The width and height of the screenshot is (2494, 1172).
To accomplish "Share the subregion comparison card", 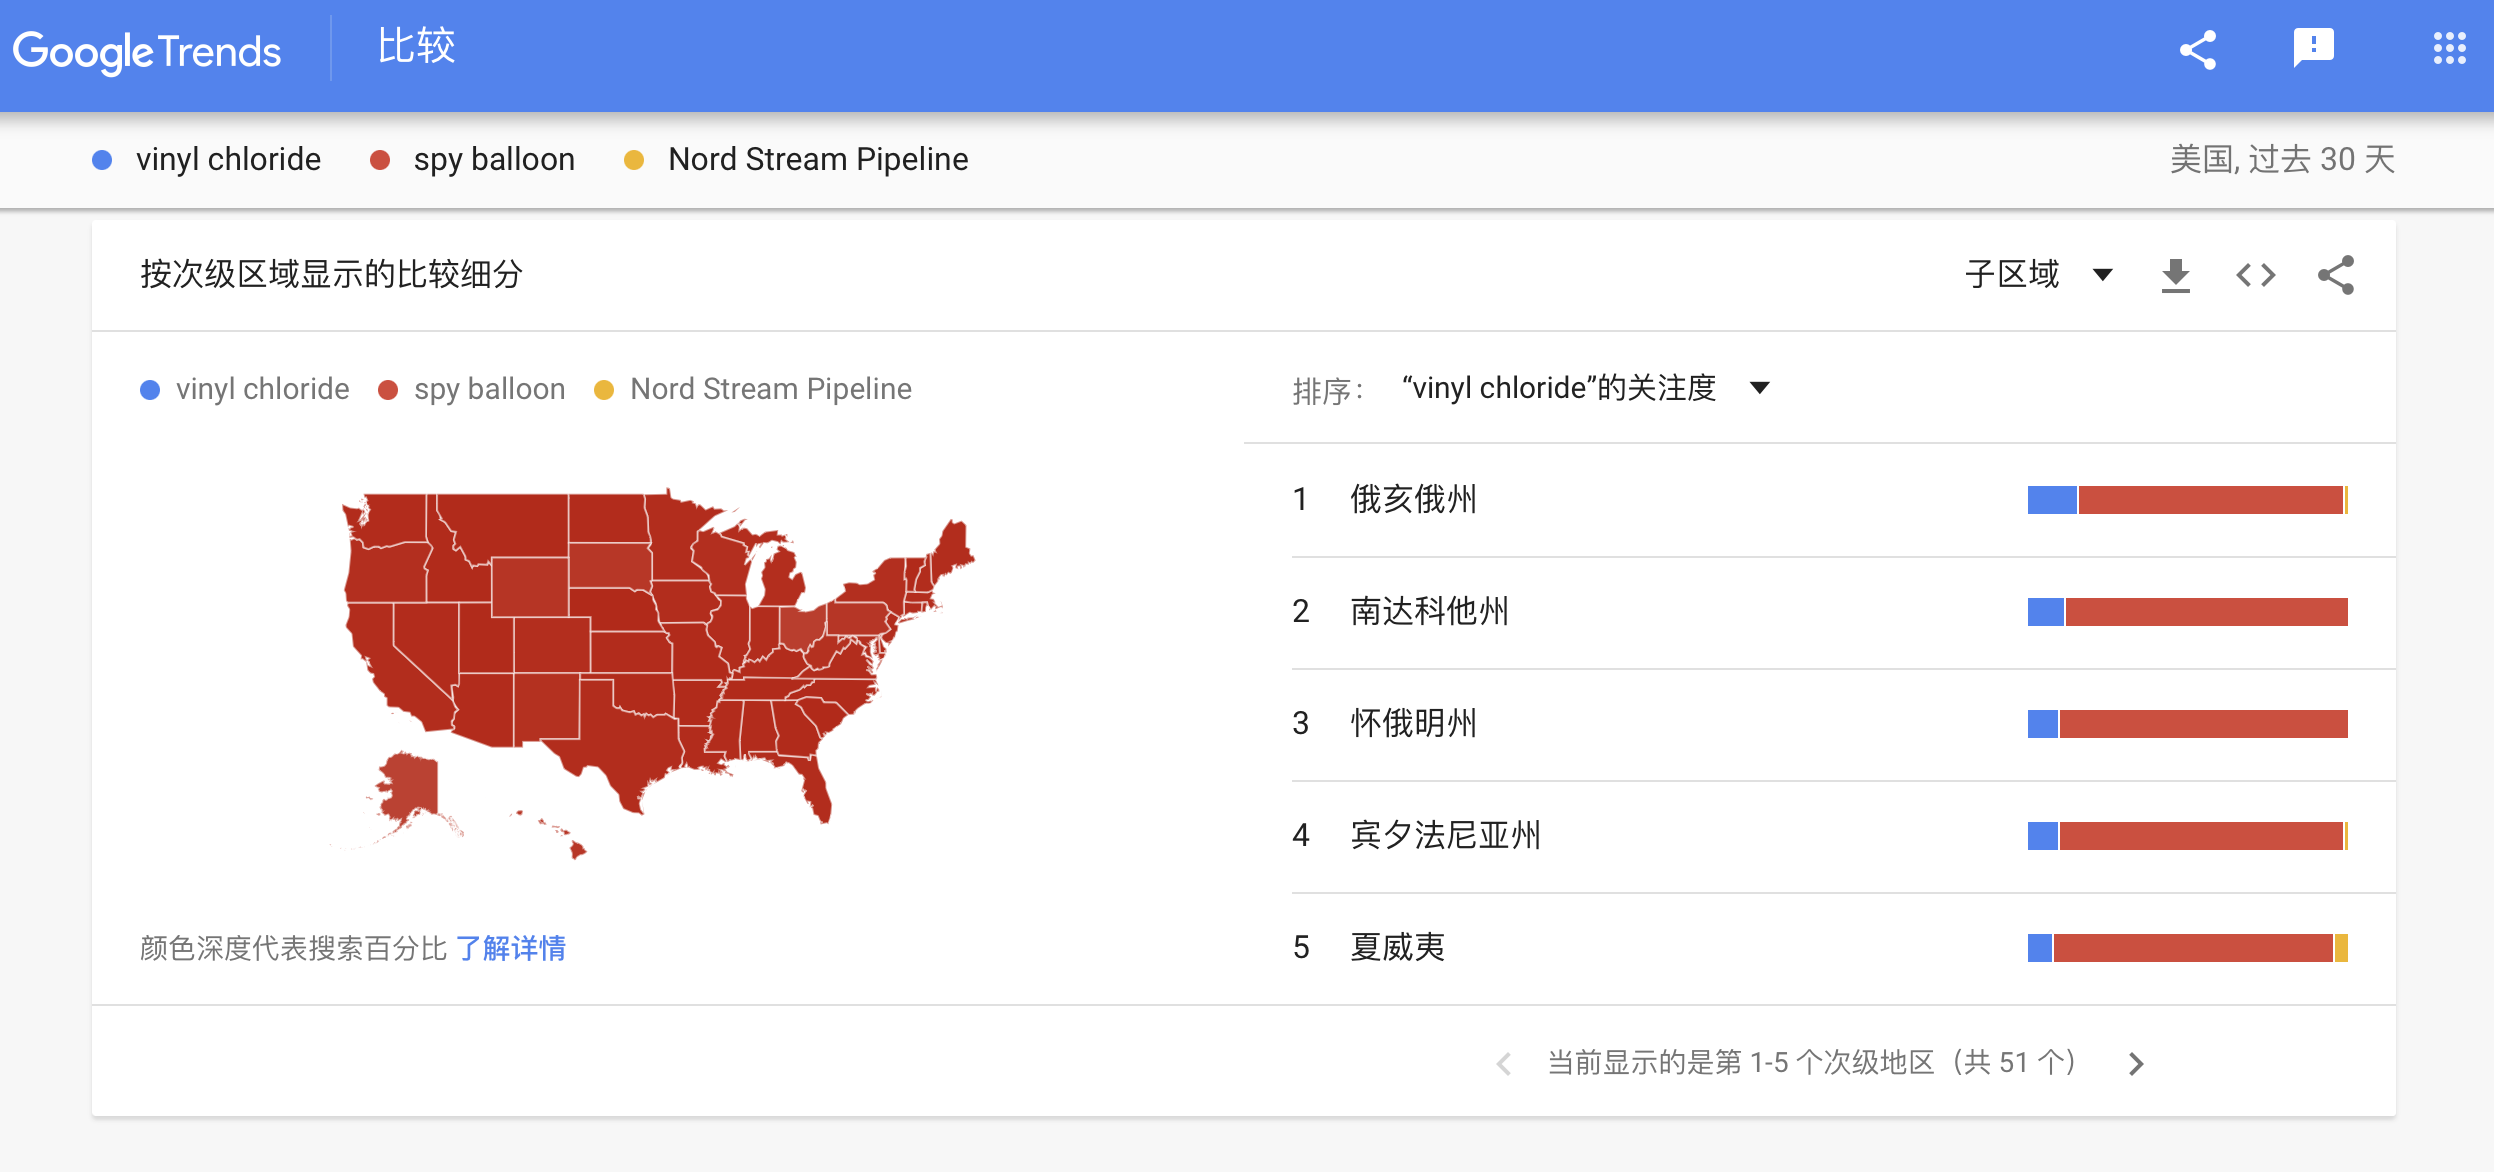I will point(2336,275).
